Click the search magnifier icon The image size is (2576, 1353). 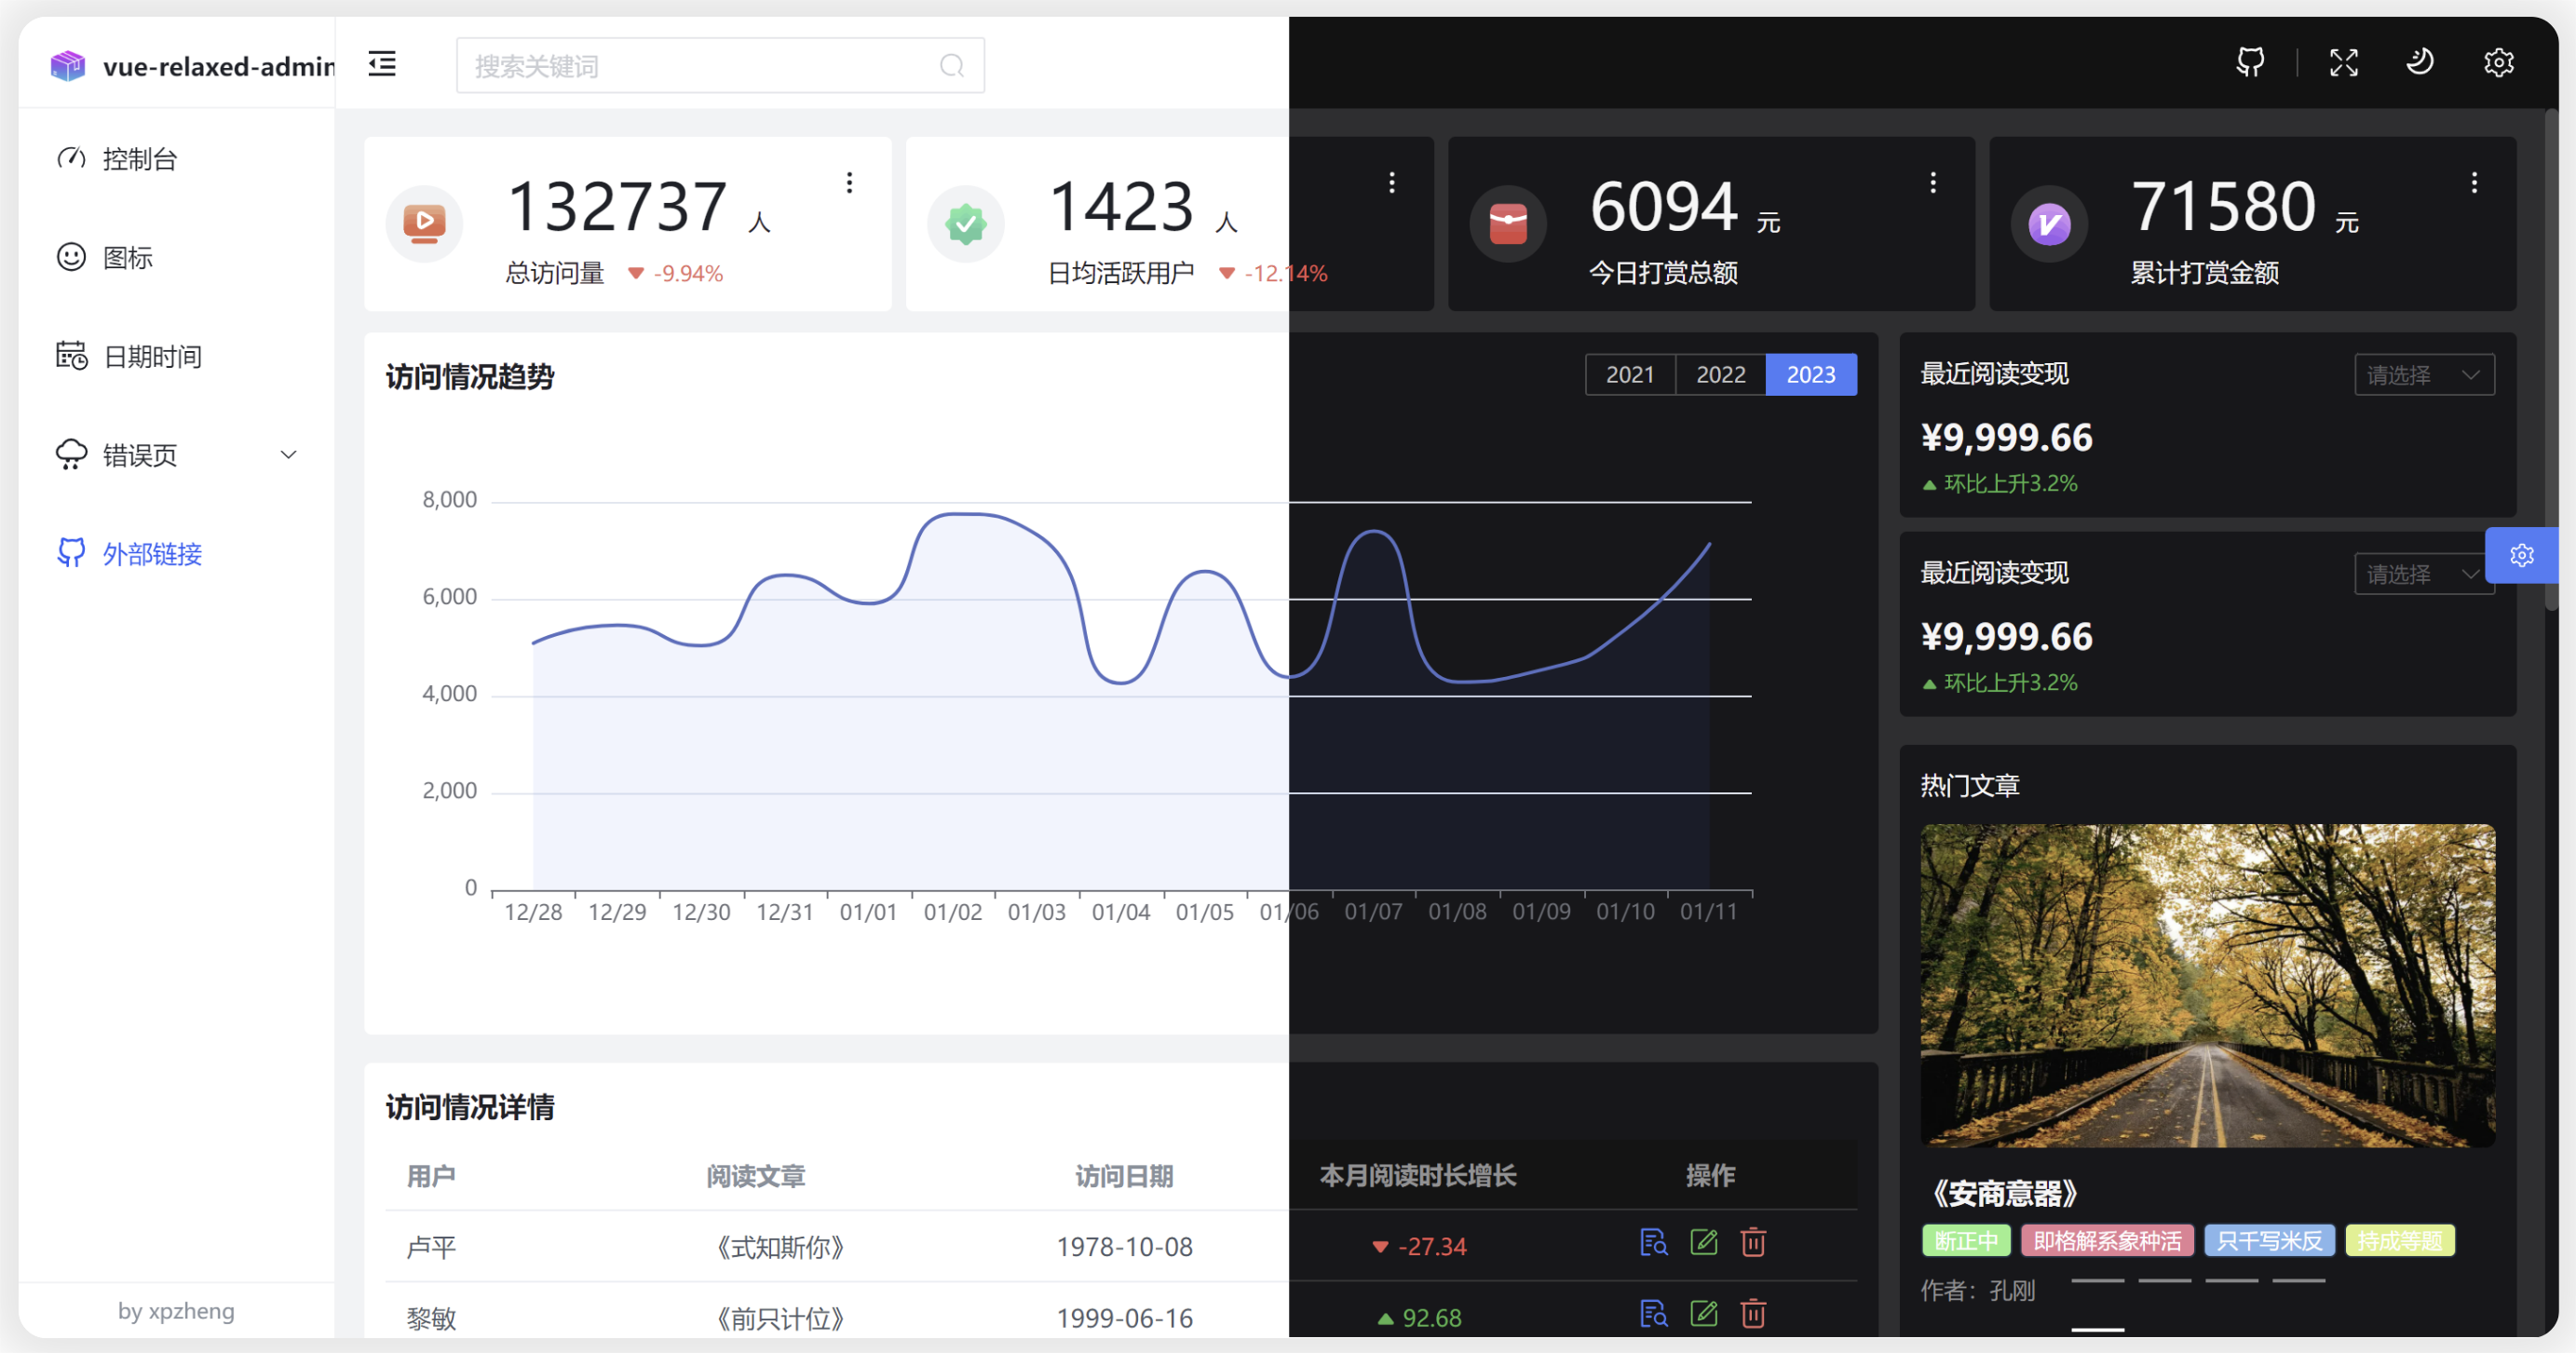tap(951, 66)
